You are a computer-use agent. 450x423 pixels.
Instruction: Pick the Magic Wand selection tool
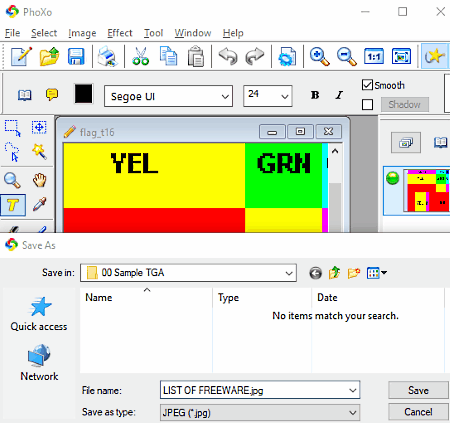click(x=39, y=152)
